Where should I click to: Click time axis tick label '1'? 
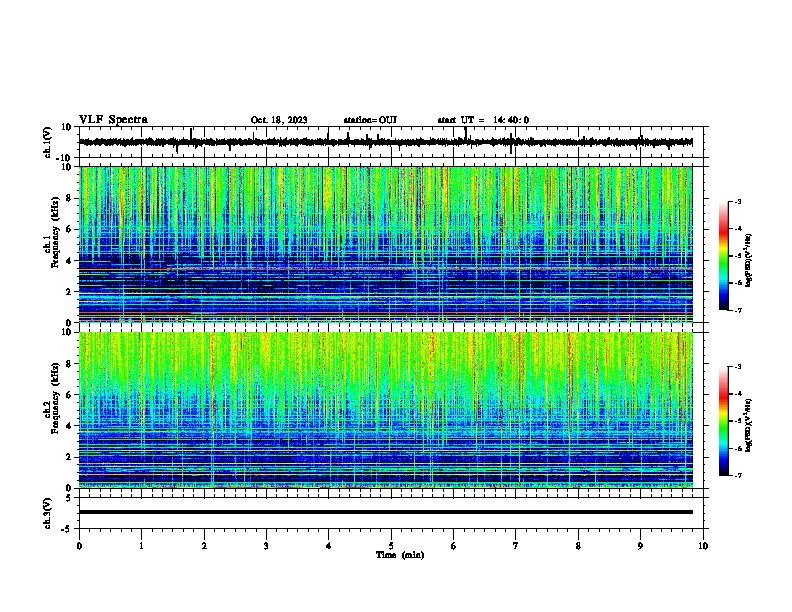click(x=141, y=546)
